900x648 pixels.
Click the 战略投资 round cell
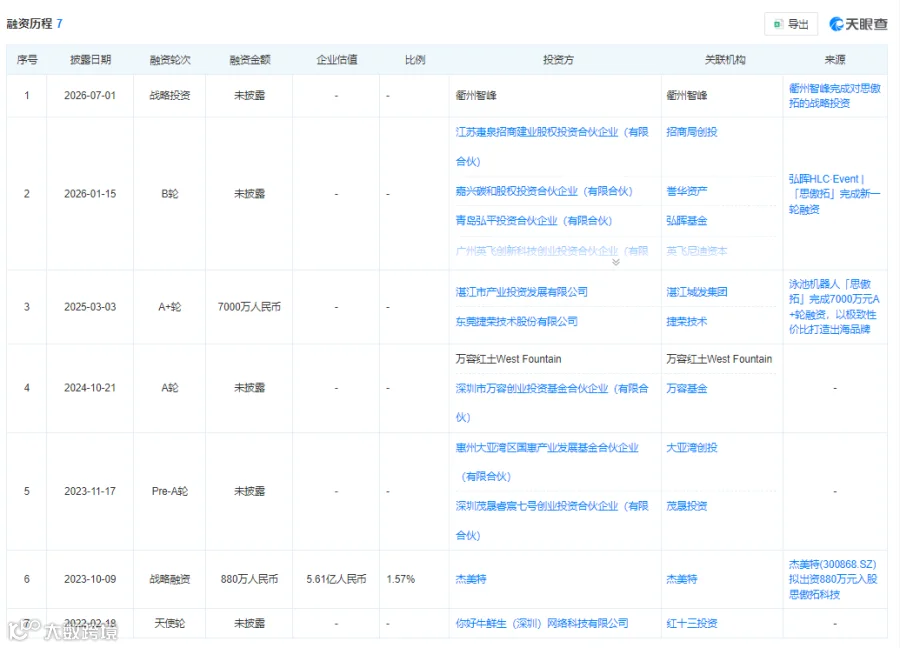(x=170, y=96)
